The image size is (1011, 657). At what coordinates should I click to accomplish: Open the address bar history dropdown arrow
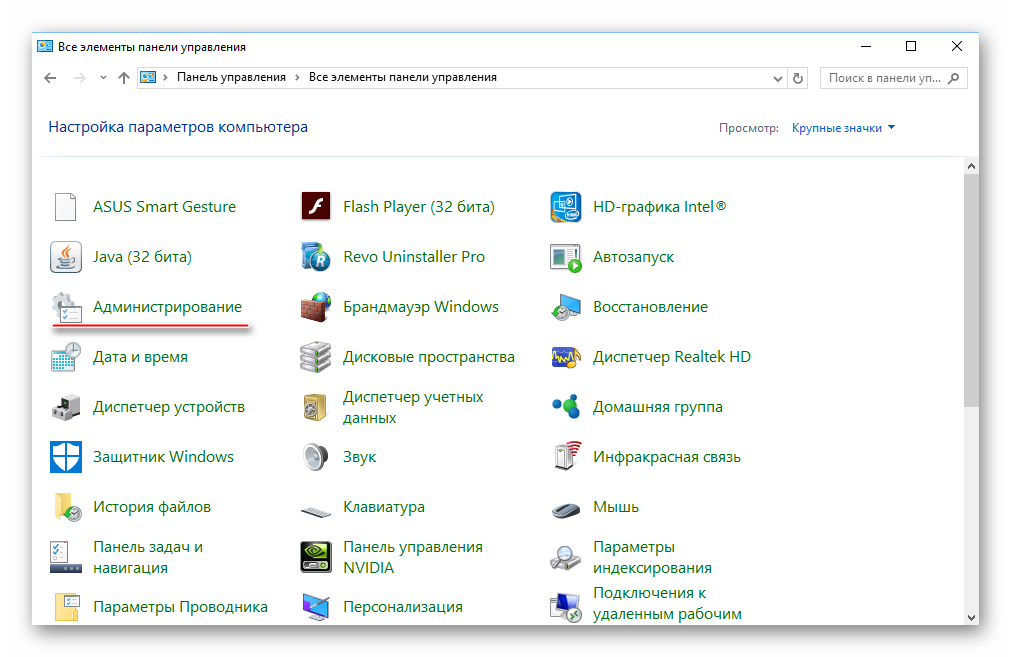click(x=778, y=78)
